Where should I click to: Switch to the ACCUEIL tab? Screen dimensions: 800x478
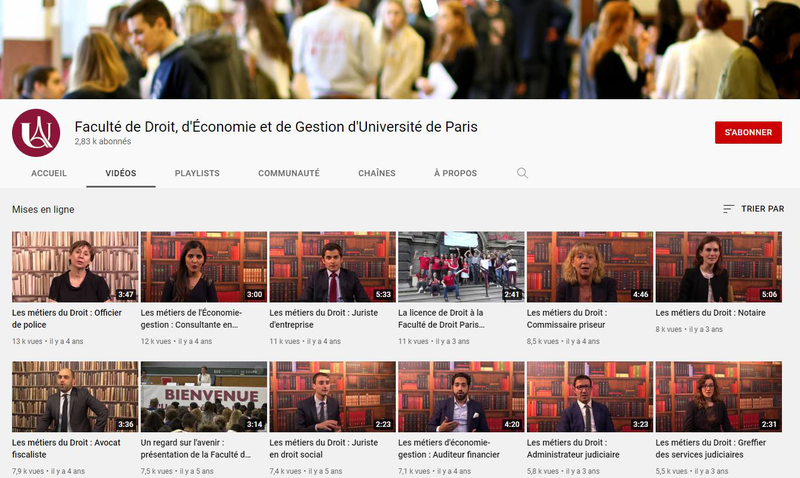(49, 173)
